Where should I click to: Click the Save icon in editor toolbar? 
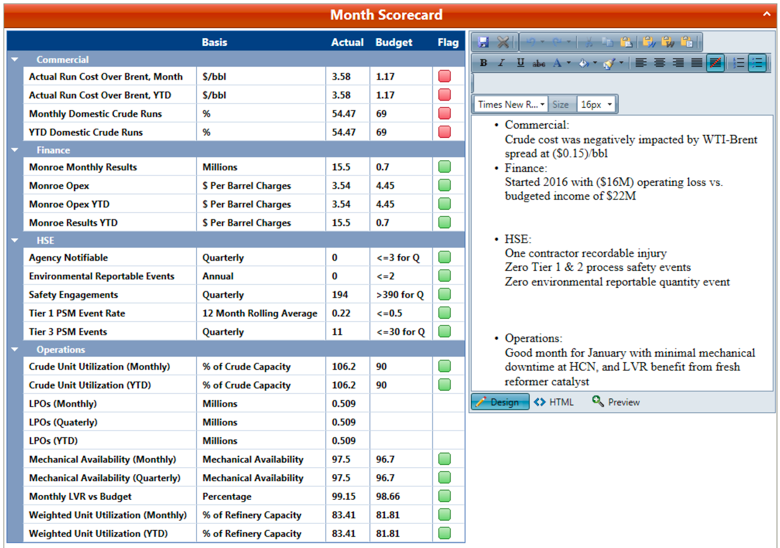tap(484, 42)
